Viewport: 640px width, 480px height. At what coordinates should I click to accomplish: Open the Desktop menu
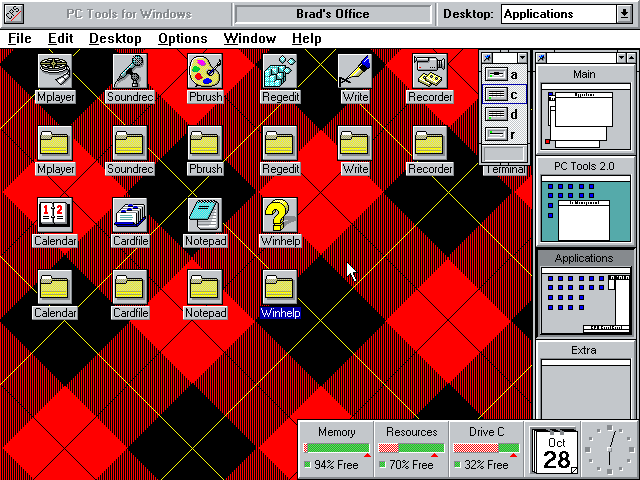click(x=115, y=38)
